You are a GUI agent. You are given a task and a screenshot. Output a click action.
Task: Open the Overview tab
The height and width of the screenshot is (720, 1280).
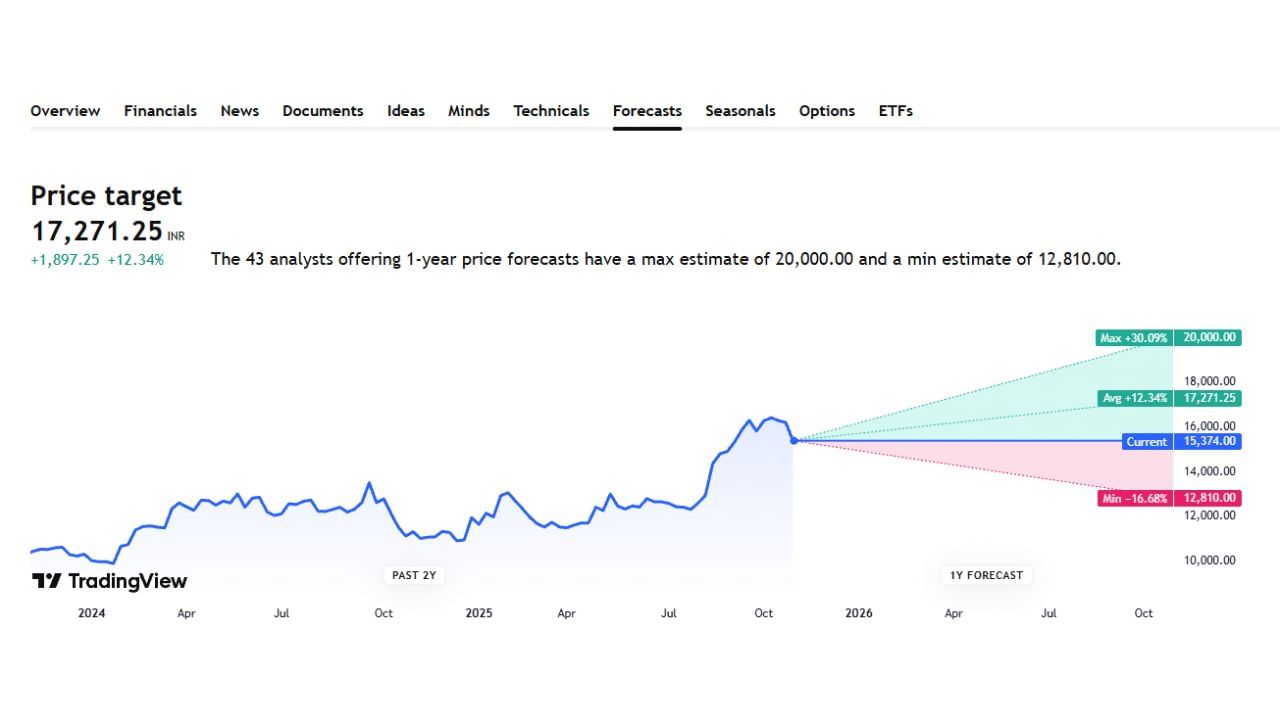(x=65, y=111)
